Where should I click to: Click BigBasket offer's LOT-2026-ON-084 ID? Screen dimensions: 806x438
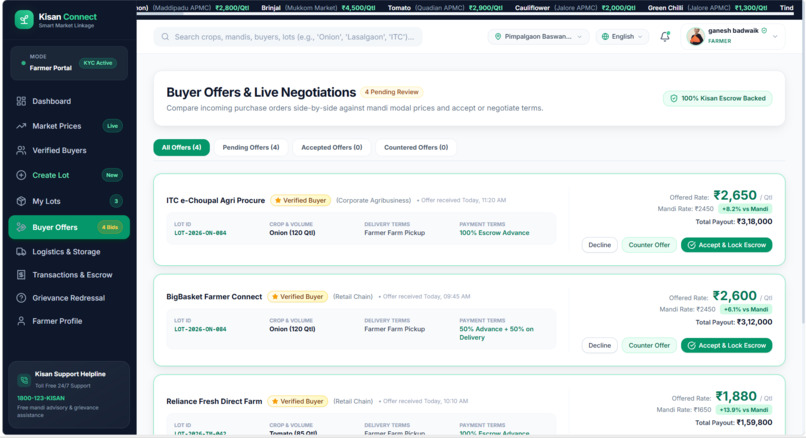pyautogui.click(x=200, y=329)
